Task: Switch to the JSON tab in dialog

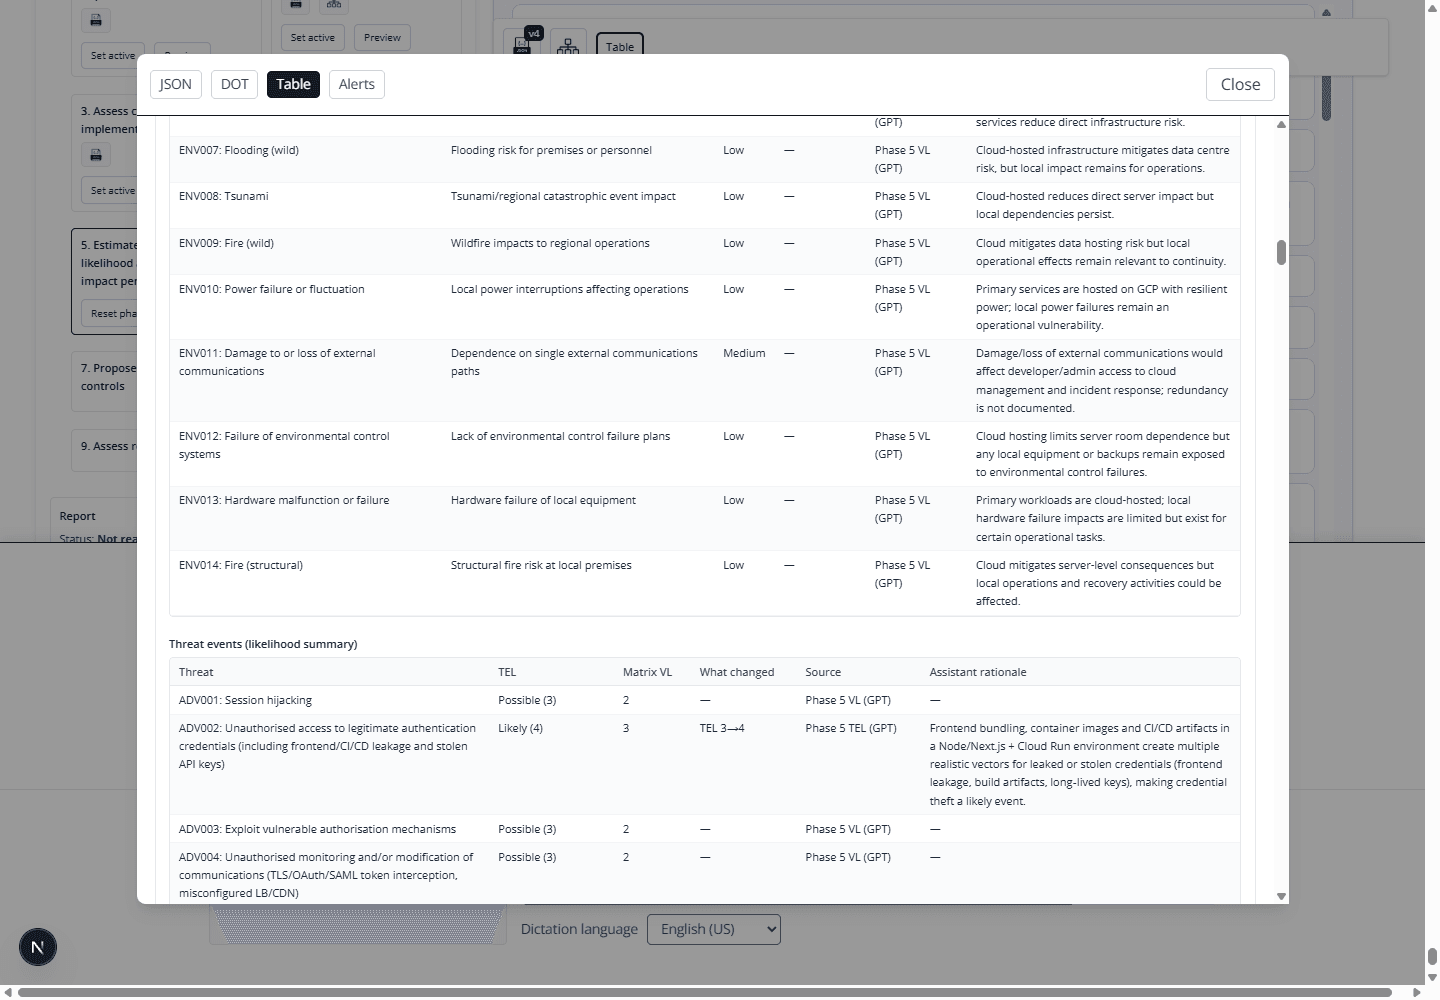Action: point(176,84)
